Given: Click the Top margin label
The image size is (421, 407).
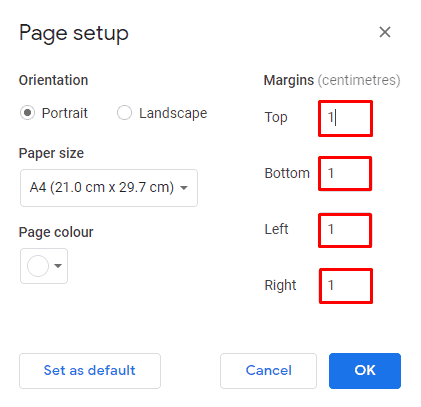Looking at the screenshot, I should click(276, 118).
